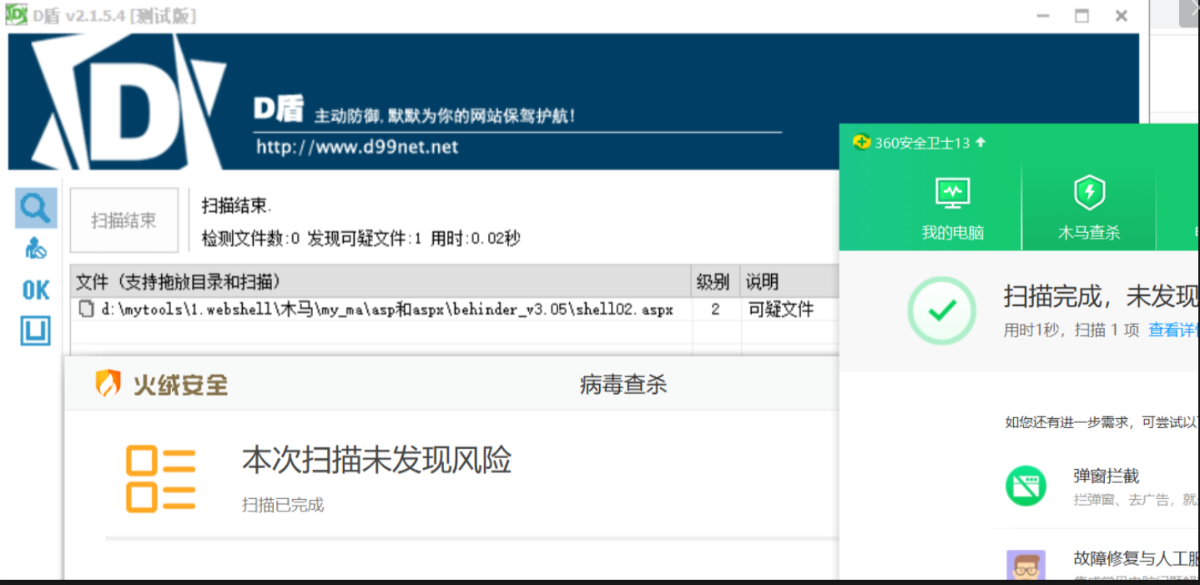This screenshot has width=1200, height=585.
Task: Click the 火绒安全 flame logo
Action: pyautogui.click(x=108, y=382)
